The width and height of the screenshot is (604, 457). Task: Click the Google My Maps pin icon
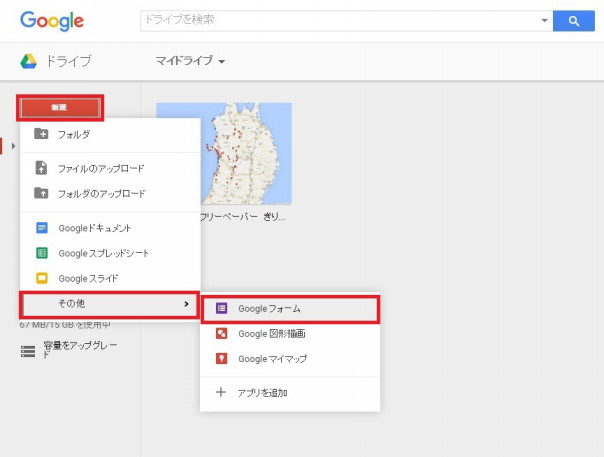(x=221, y=358)
